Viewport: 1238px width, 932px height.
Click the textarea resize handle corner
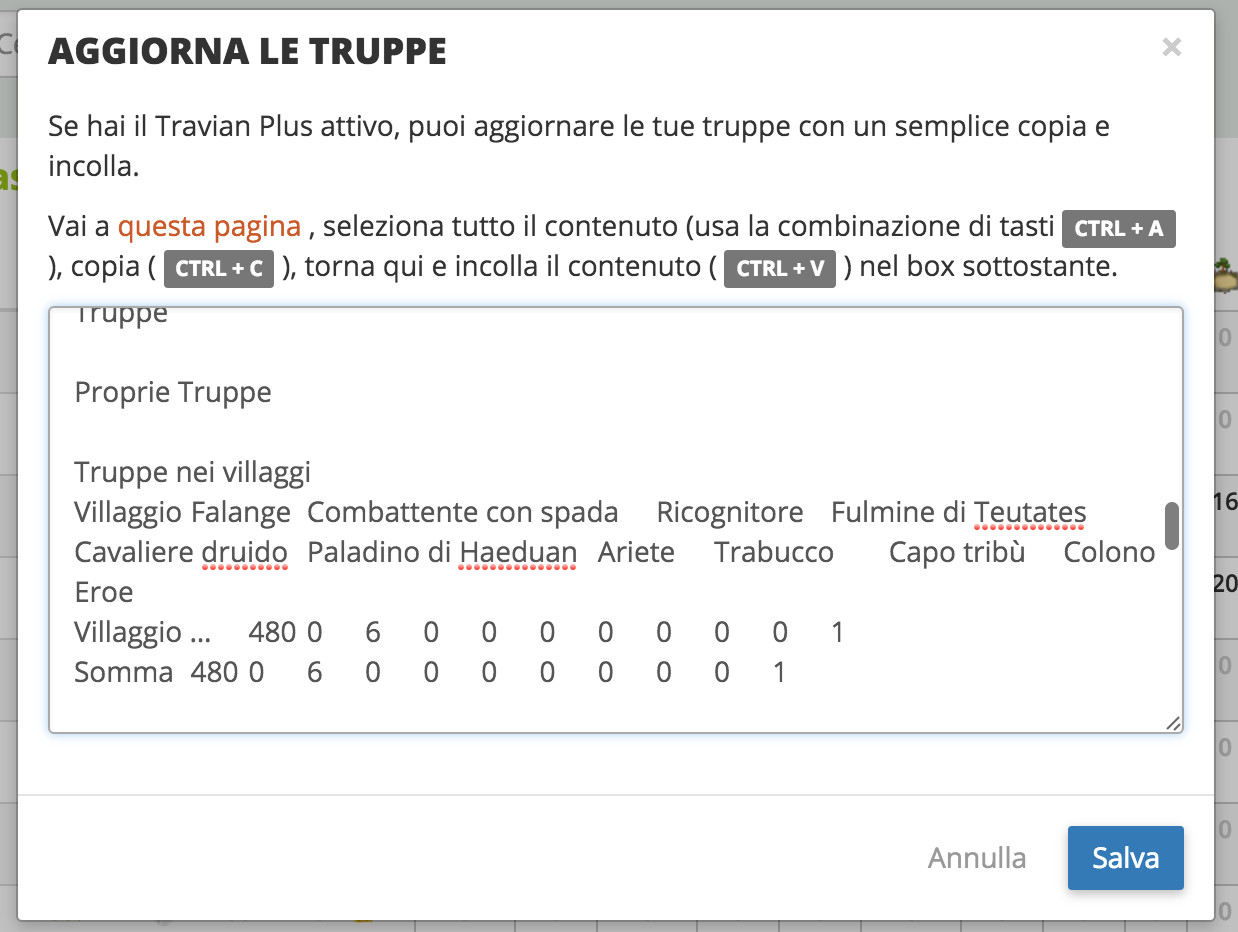pyautogui.click(x=1173, y=723)
